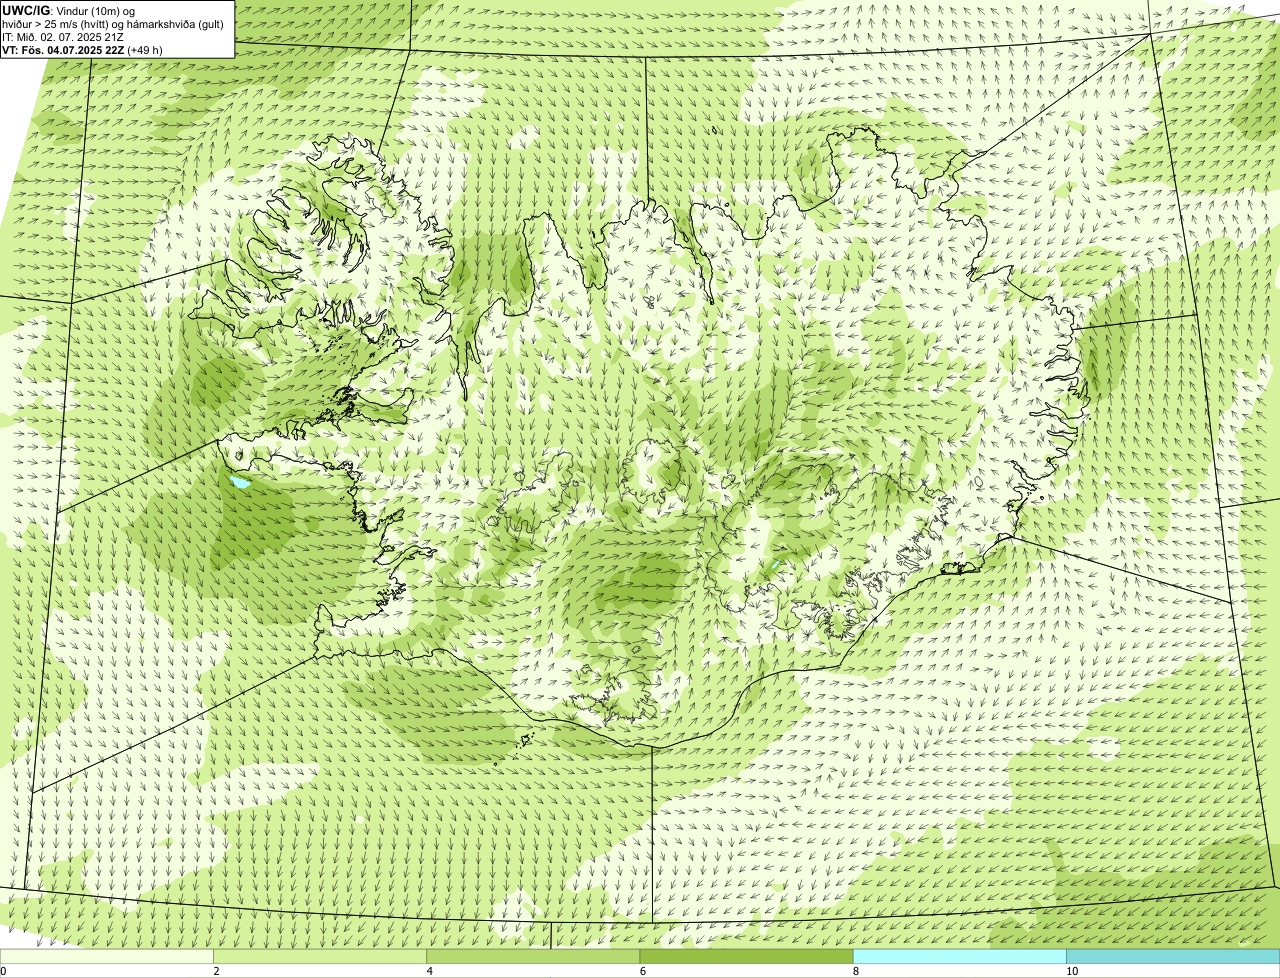Click the scale label '10' on the color bar
This screenshot has width=1280, height=978.
(x=1072, y=971)
